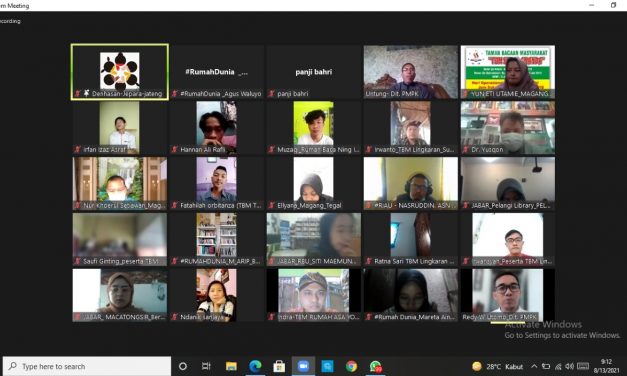Click the 'Type here to search' box

87,366
